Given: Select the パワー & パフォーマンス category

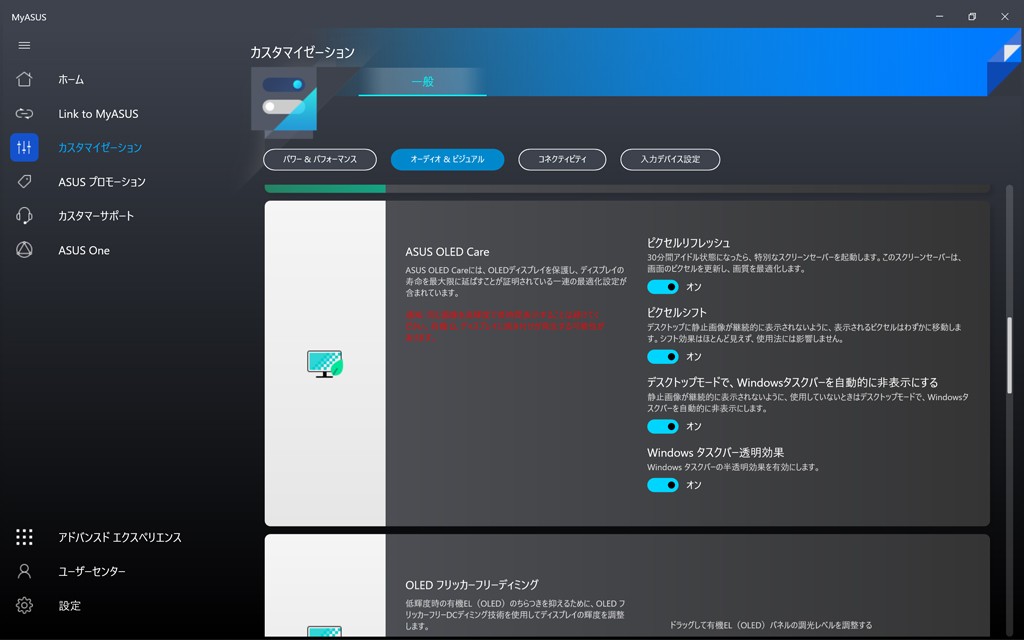Looking at the screenshot, I should 320,159.
